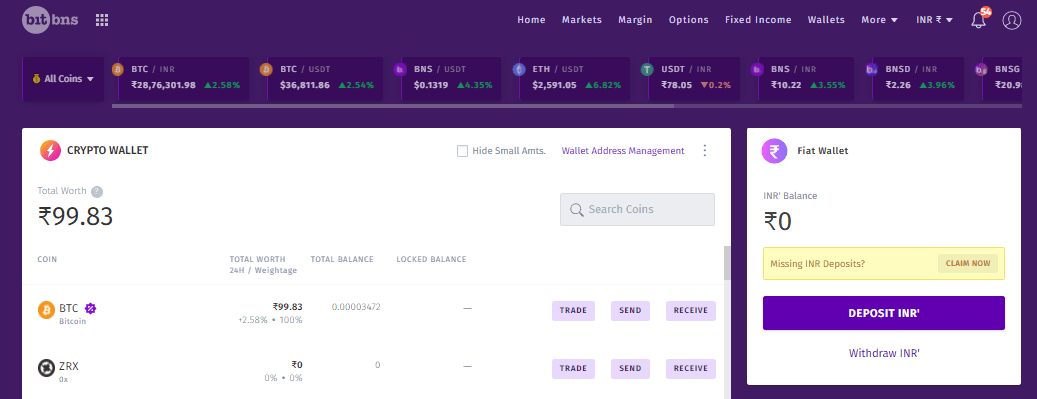The height and width of the screenshot is (399, 1037).
Task: Click the BNS / USDT ticker coin icon
Action: [399, 69]
